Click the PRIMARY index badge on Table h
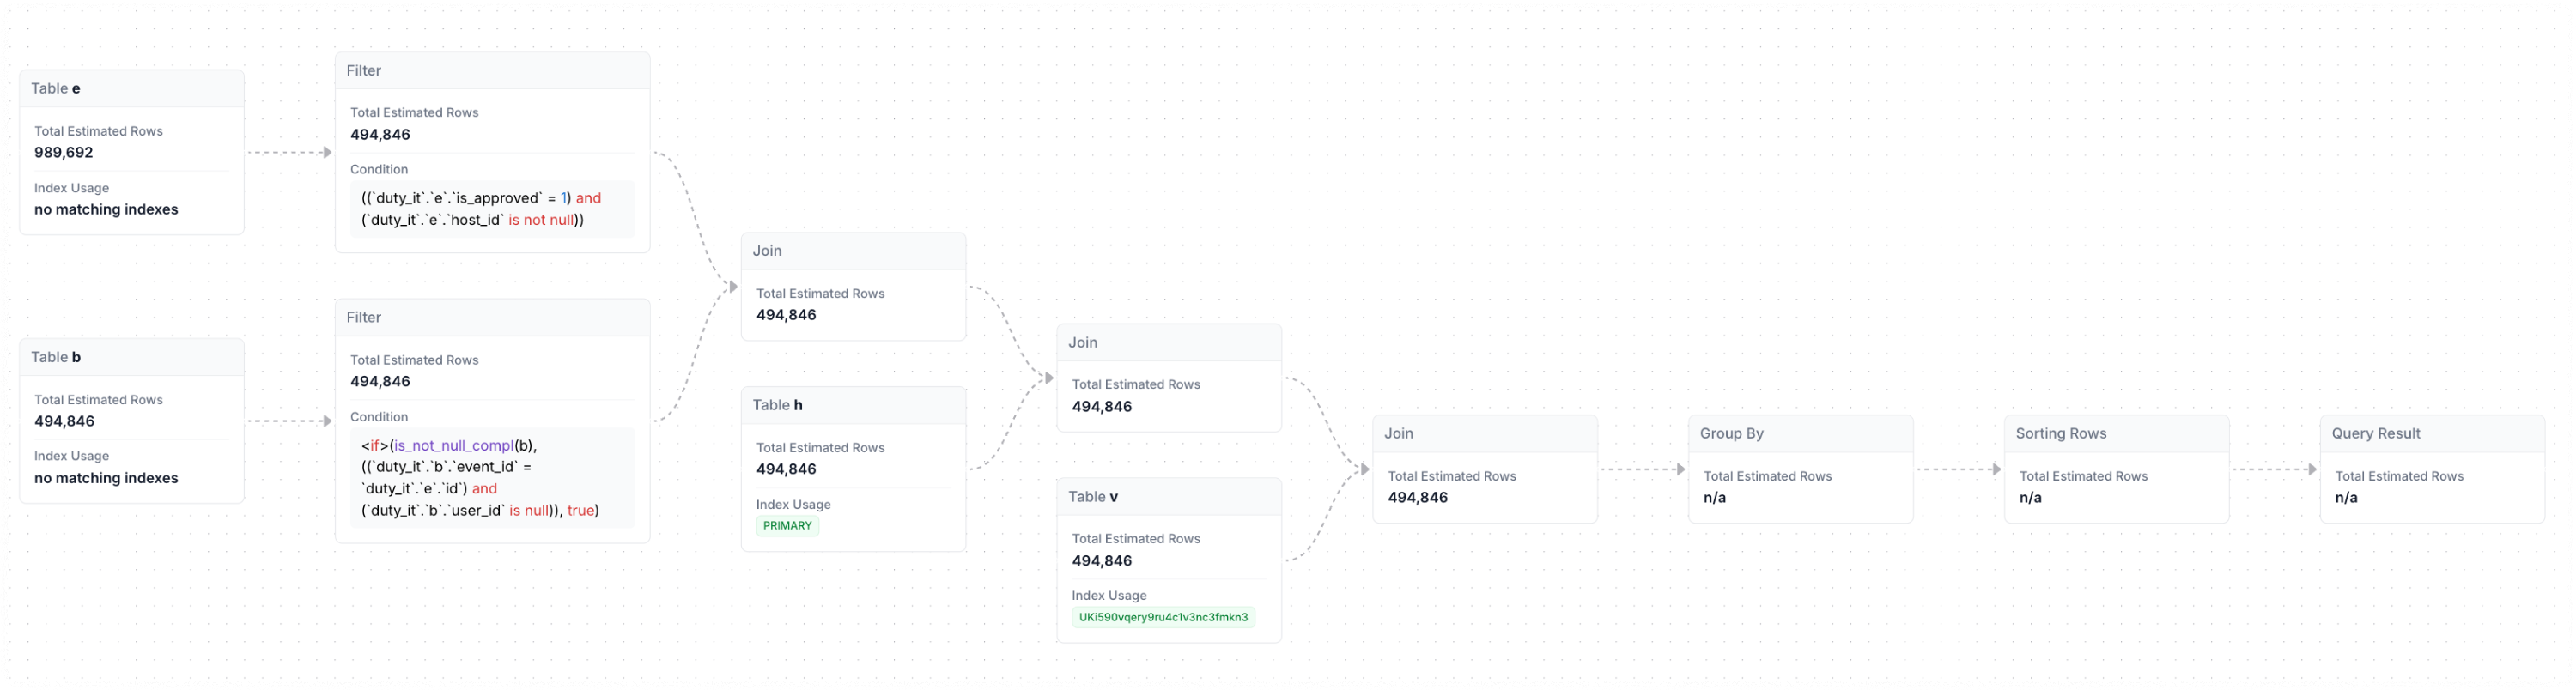Viewport: 2576px width, 690px height. 787,526
